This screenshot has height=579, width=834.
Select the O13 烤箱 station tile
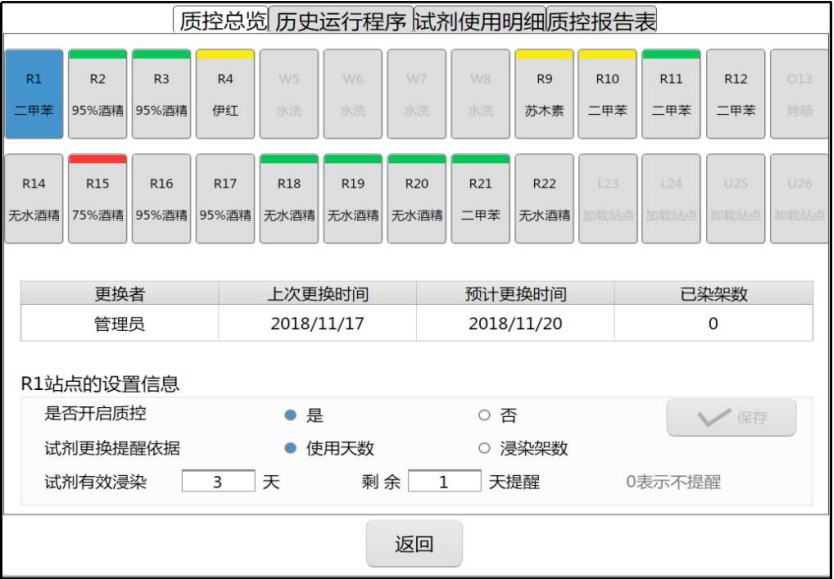pos(799,93)
